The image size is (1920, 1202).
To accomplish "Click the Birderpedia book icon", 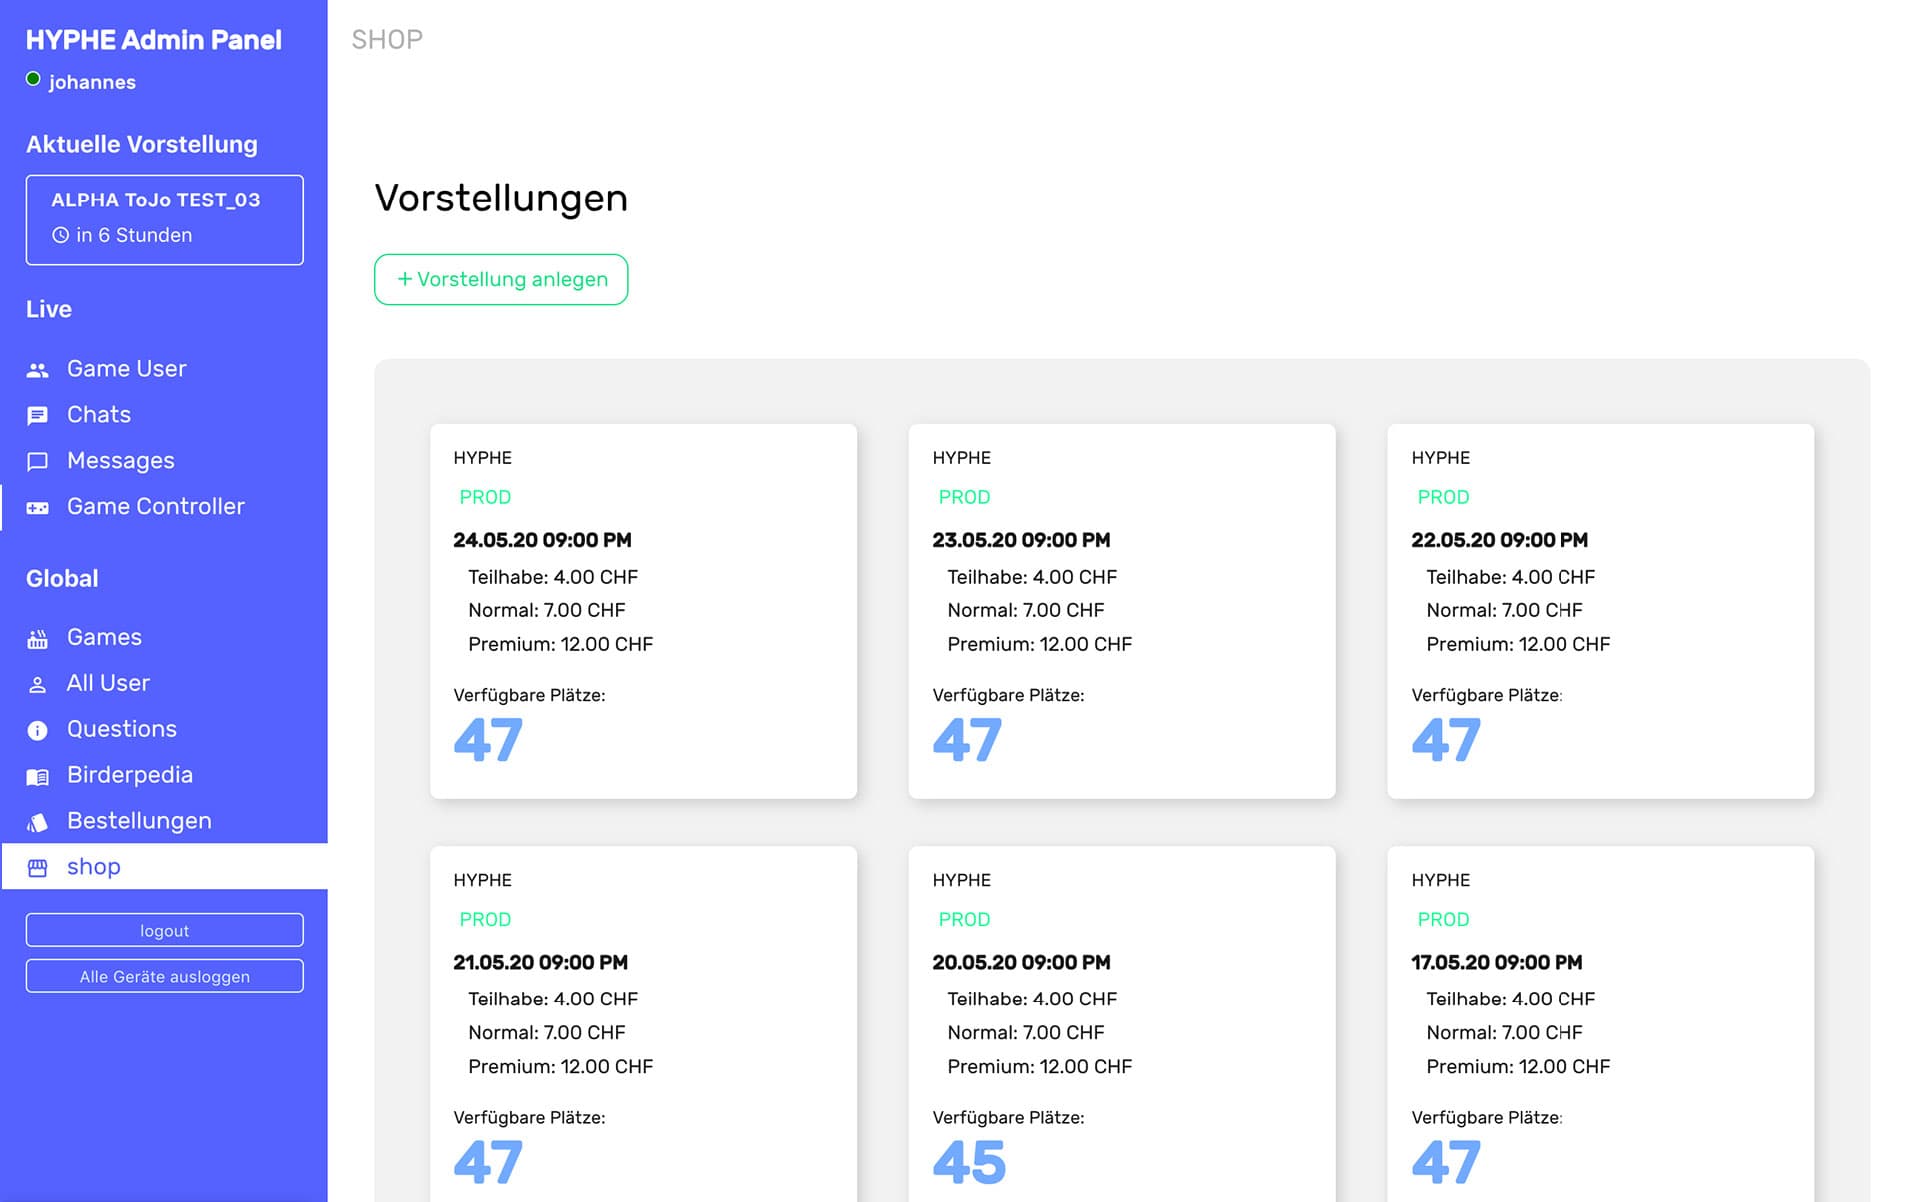I will (37, 777).
